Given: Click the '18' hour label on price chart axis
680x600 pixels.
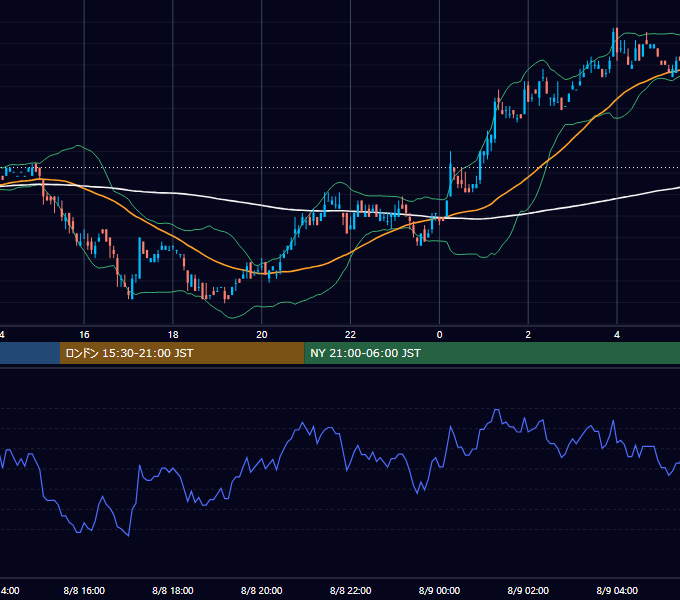Looking at the screenshot, I should click(x=173, y=335).
